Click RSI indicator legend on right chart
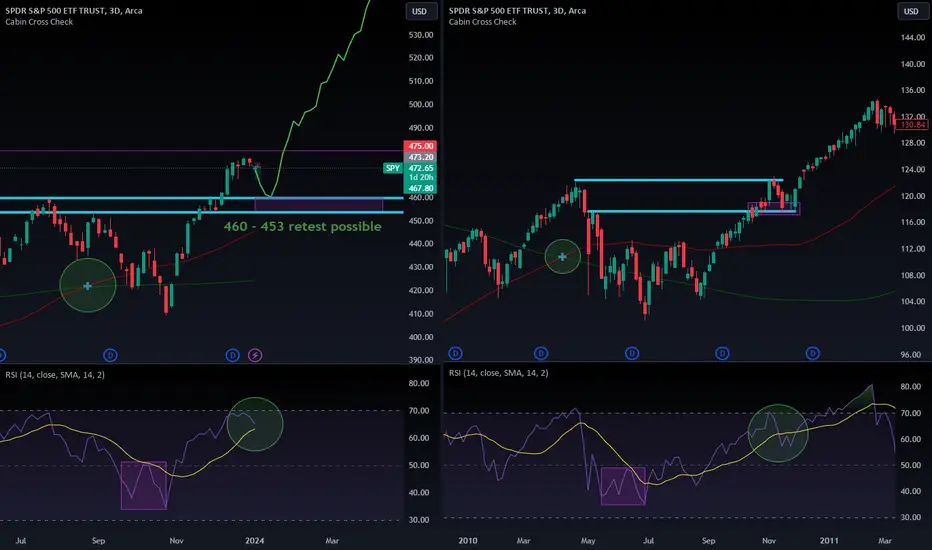932x550 pixels. pyautogui.click(x=498, y=373)
